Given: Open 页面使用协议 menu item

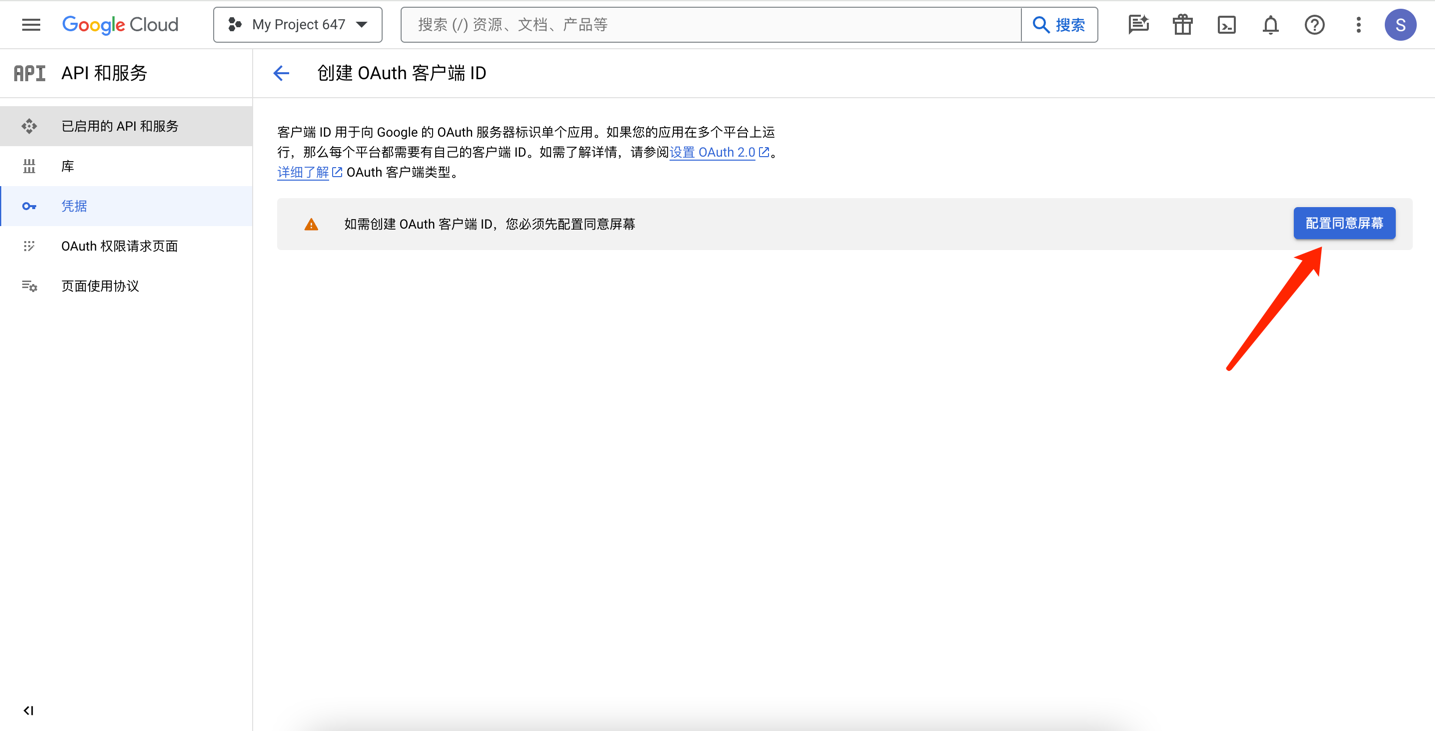Looking at the screenshot, I should (x=126, y=286).
